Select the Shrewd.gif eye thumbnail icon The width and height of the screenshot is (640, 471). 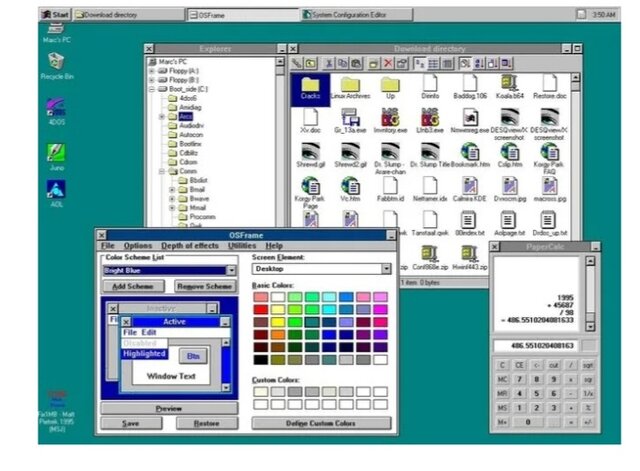pos(310,155)
